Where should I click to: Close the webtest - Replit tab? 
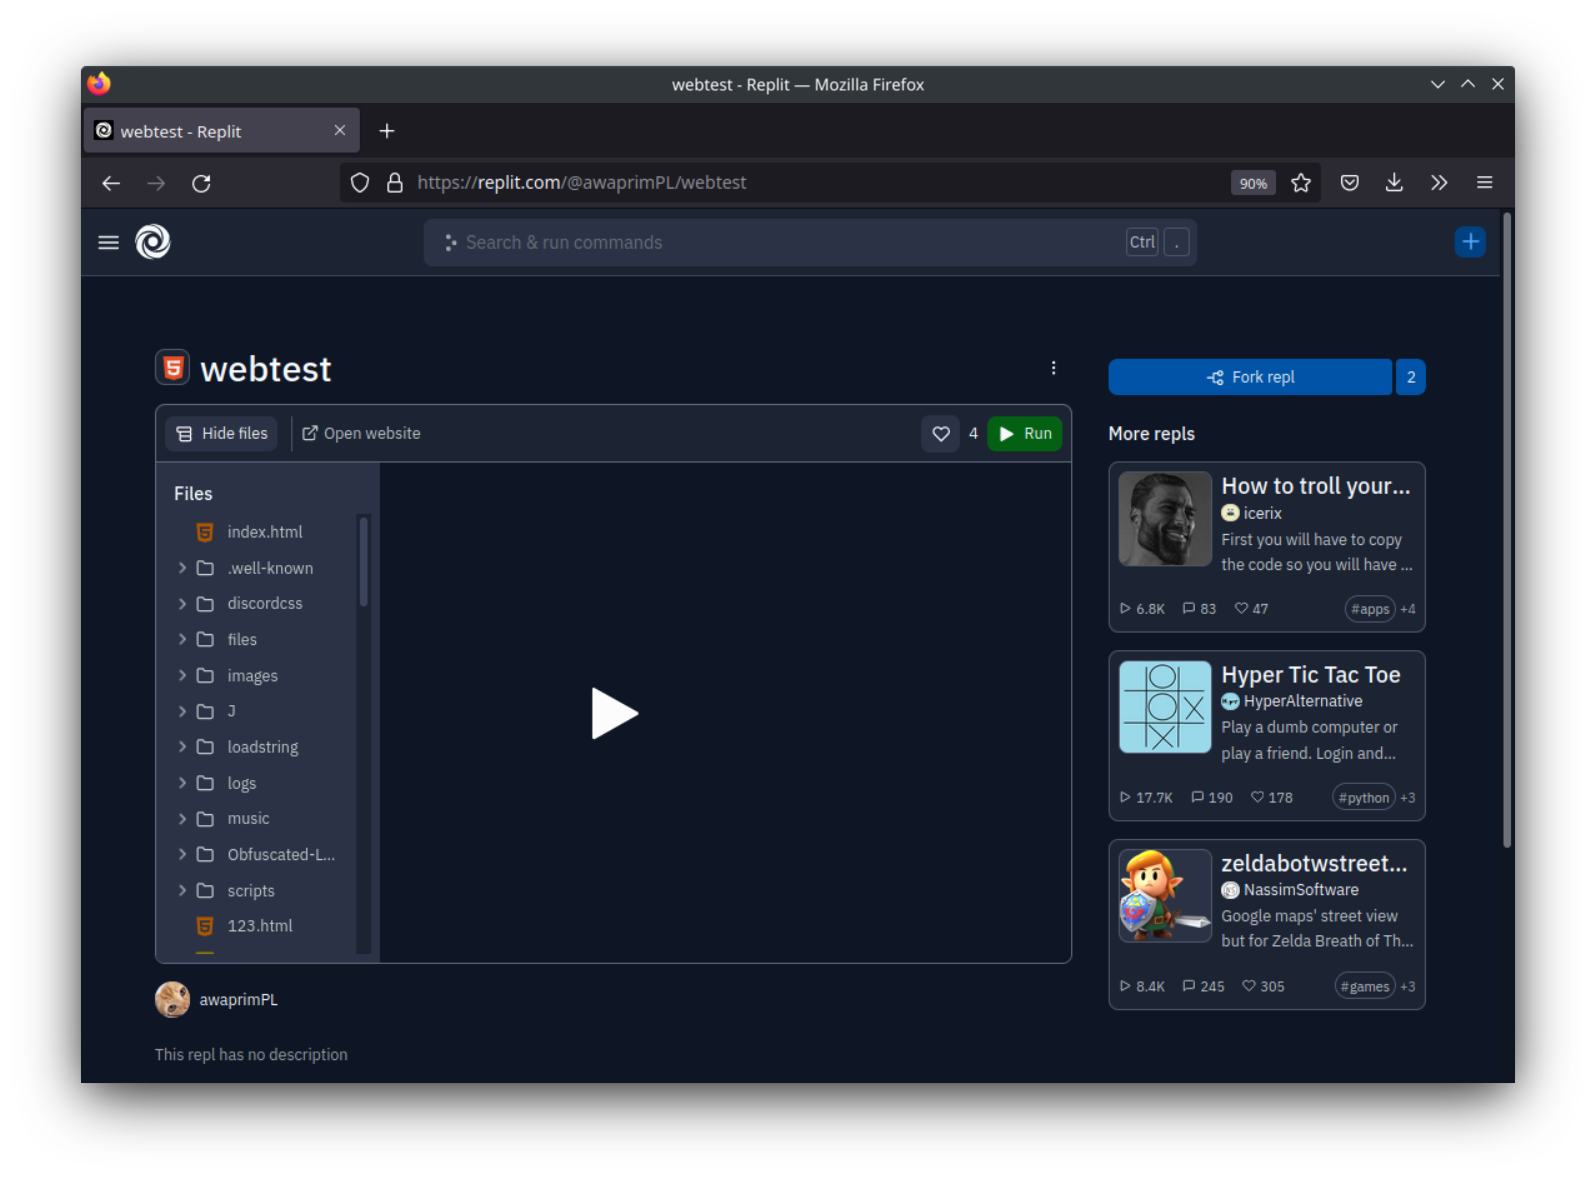tap(340, 131)
